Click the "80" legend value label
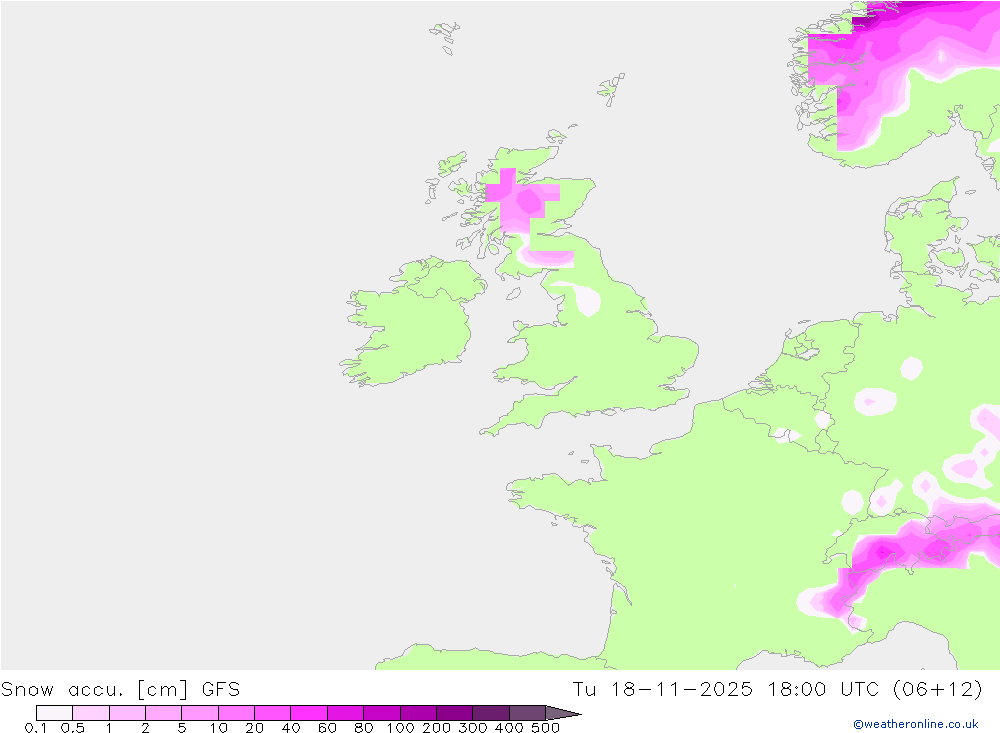1000x733 pixels. pyautogui.click(x=364, y=727)
